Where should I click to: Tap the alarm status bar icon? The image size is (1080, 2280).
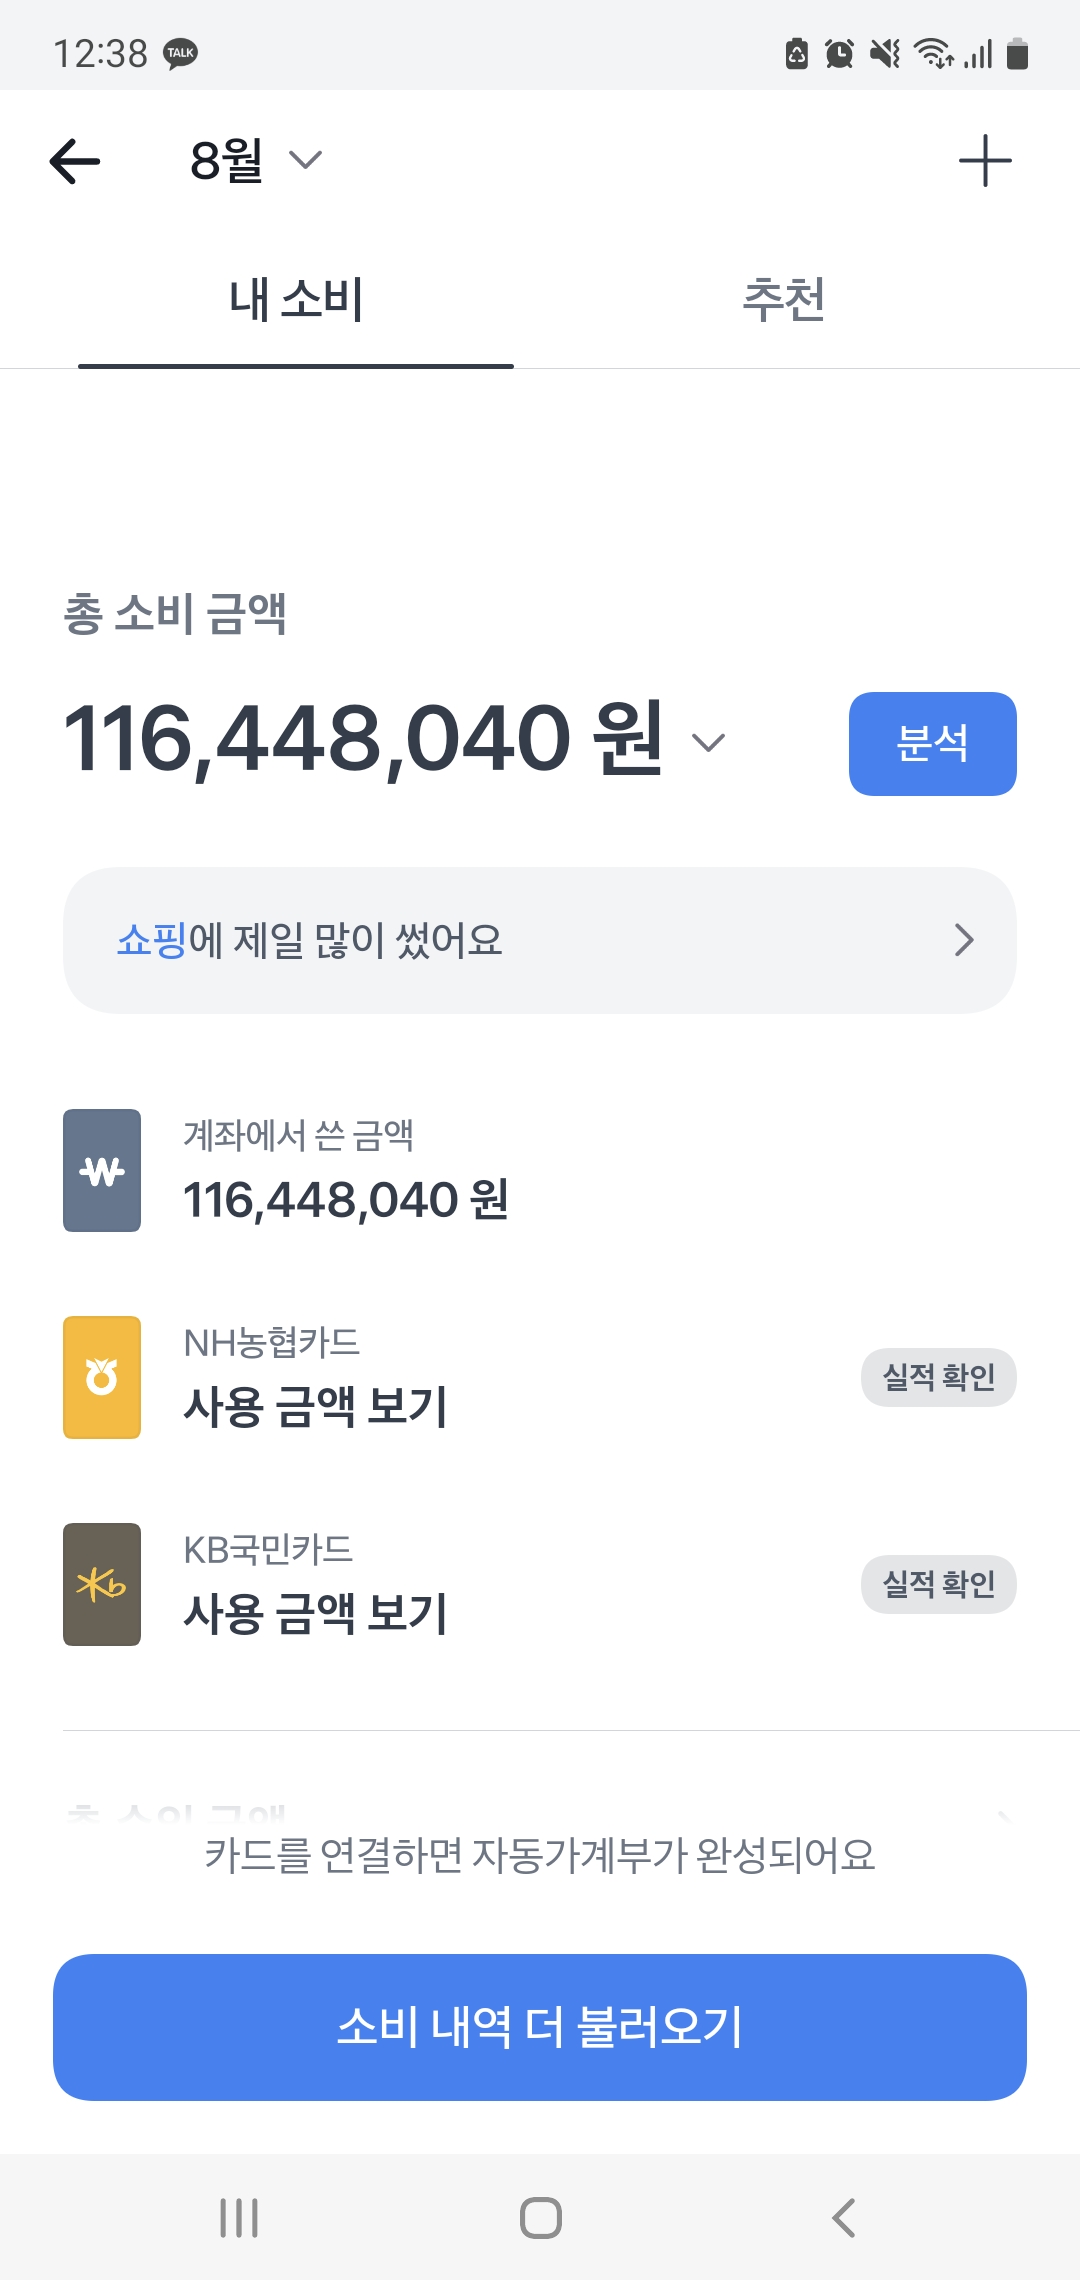pyautogui.click(x=839, y=53)
